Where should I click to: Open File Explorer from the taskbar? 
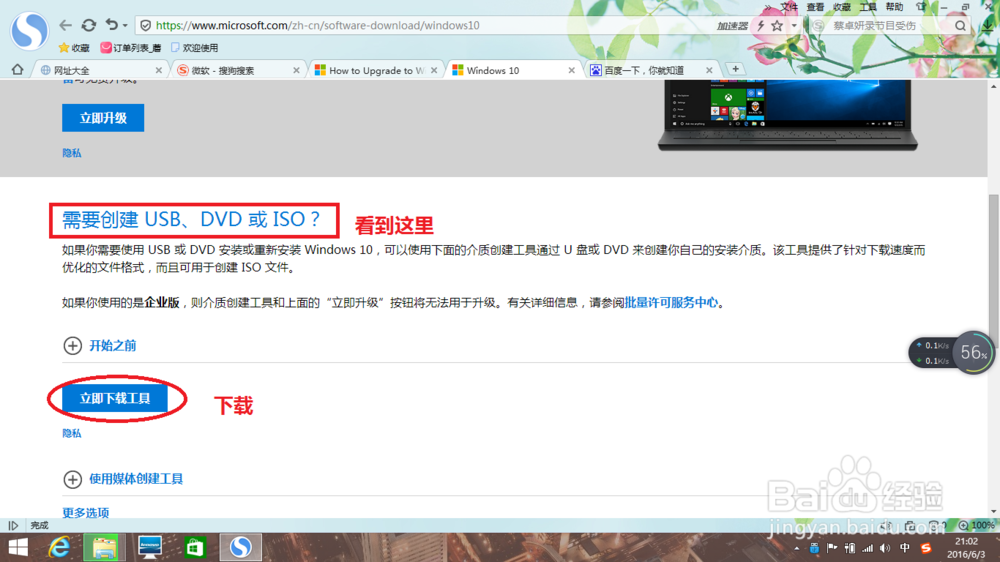tap(103, 547)
